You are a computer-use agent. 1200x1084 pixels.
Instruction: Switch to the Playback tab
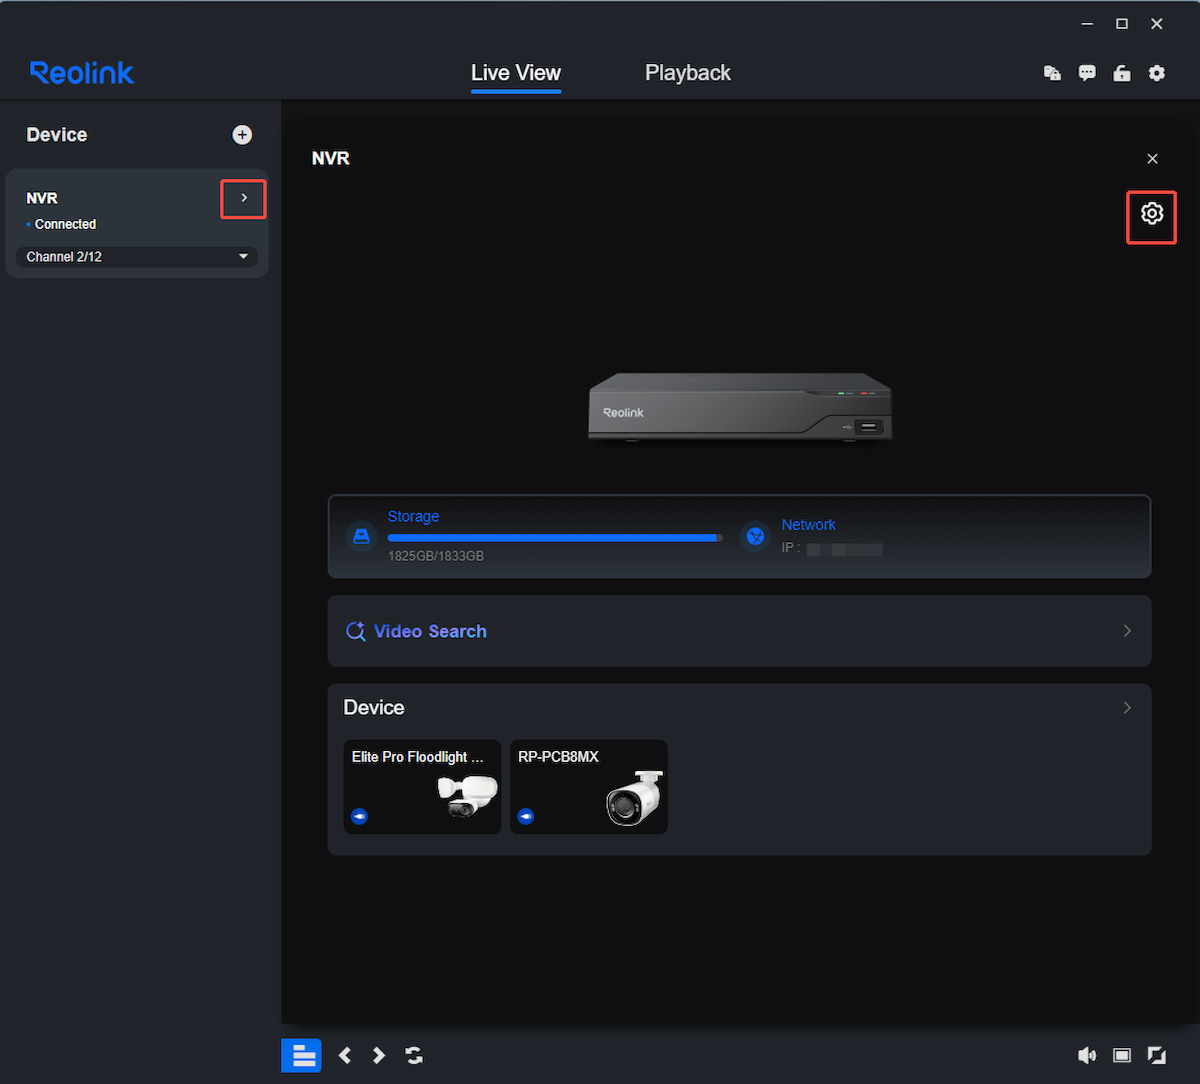[x=688, y=73]
